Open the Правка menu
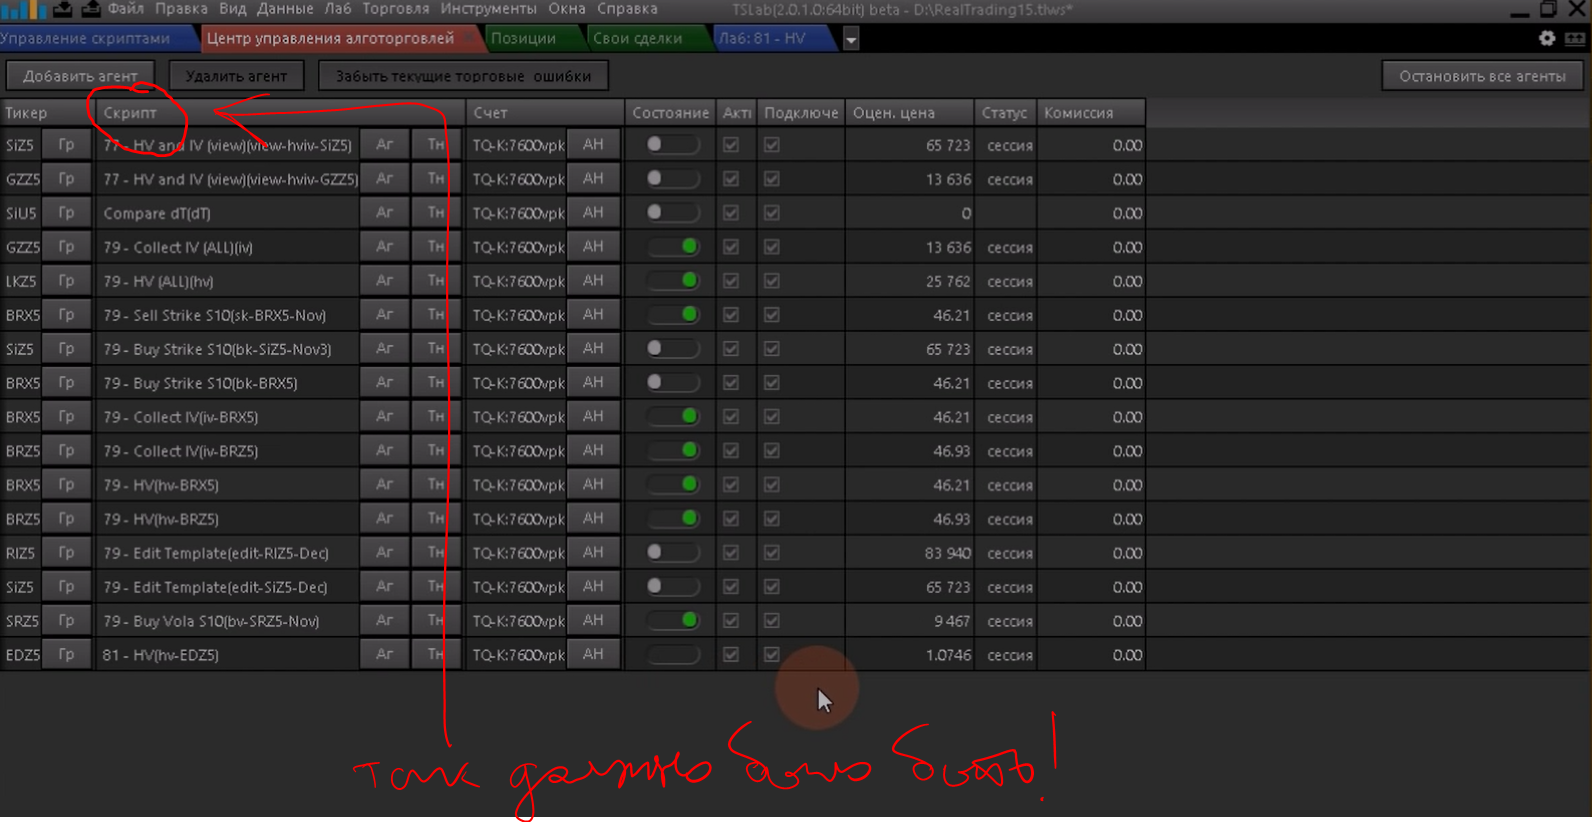1592x822 pixels. (182, 9)
